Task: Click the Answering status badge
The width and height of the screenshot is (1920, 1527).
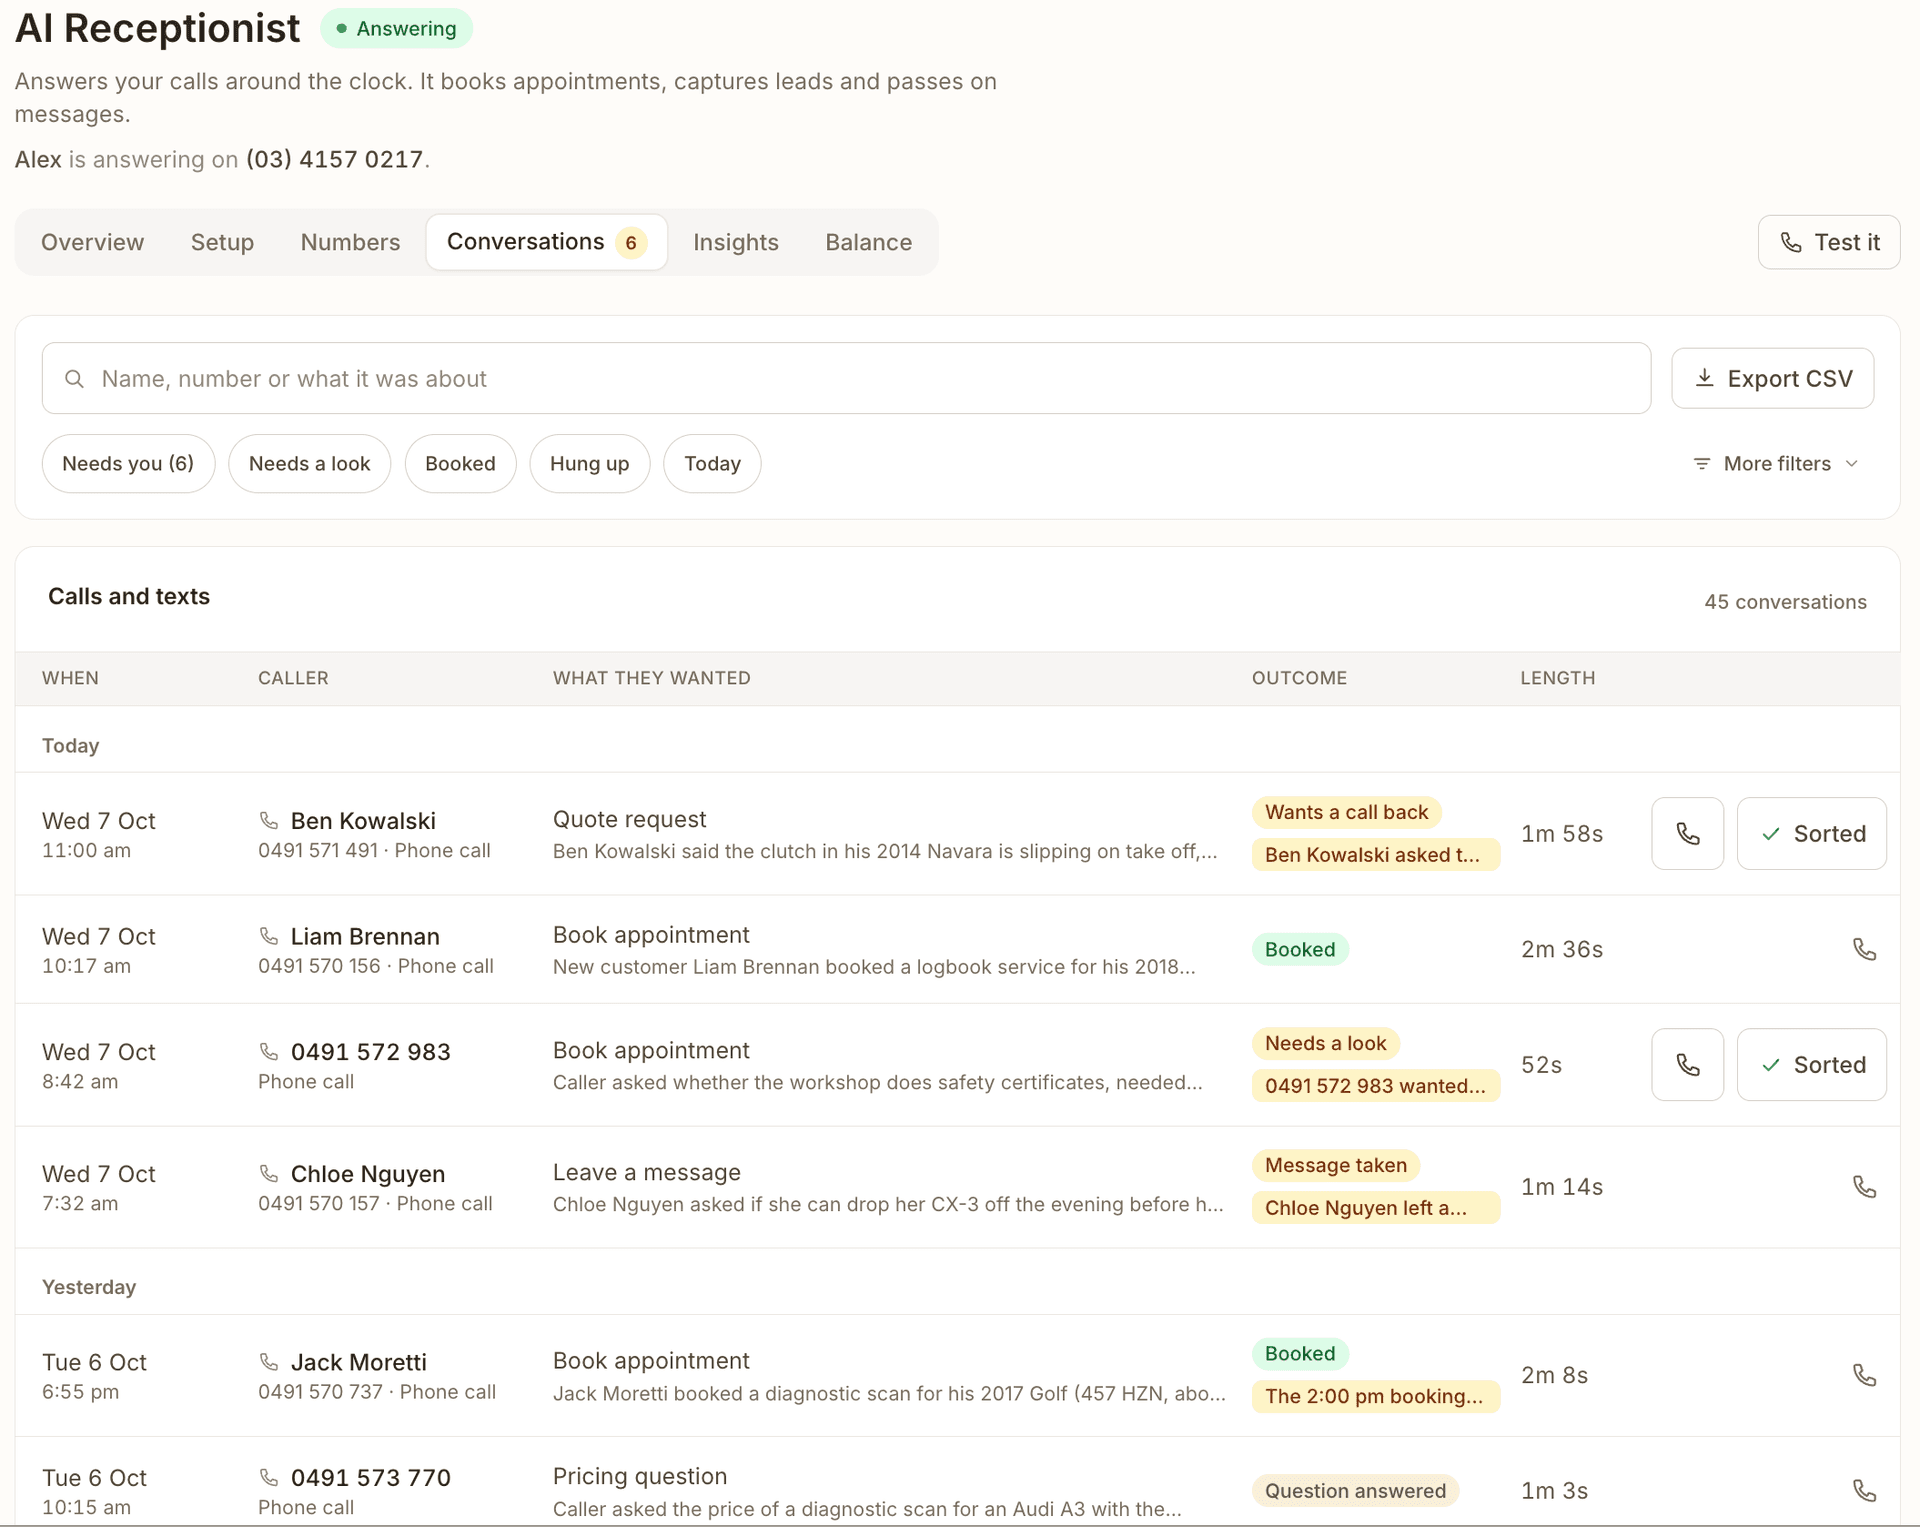Action: coord(396,28)
